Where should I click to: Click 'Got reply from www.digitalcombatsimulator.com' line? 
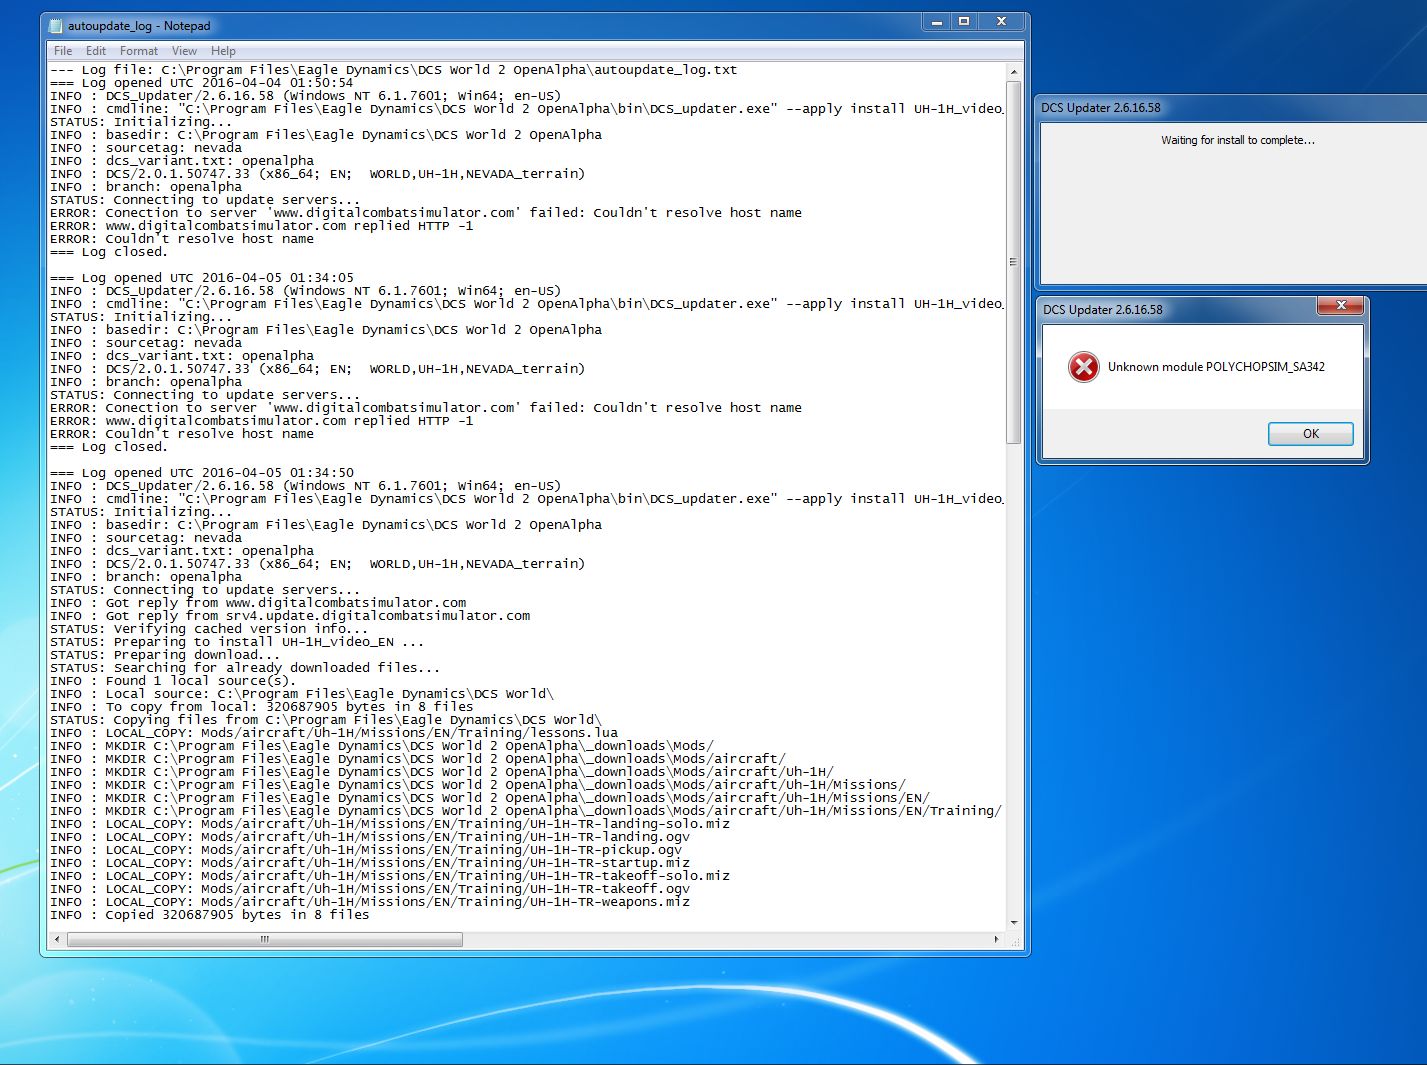258,603
